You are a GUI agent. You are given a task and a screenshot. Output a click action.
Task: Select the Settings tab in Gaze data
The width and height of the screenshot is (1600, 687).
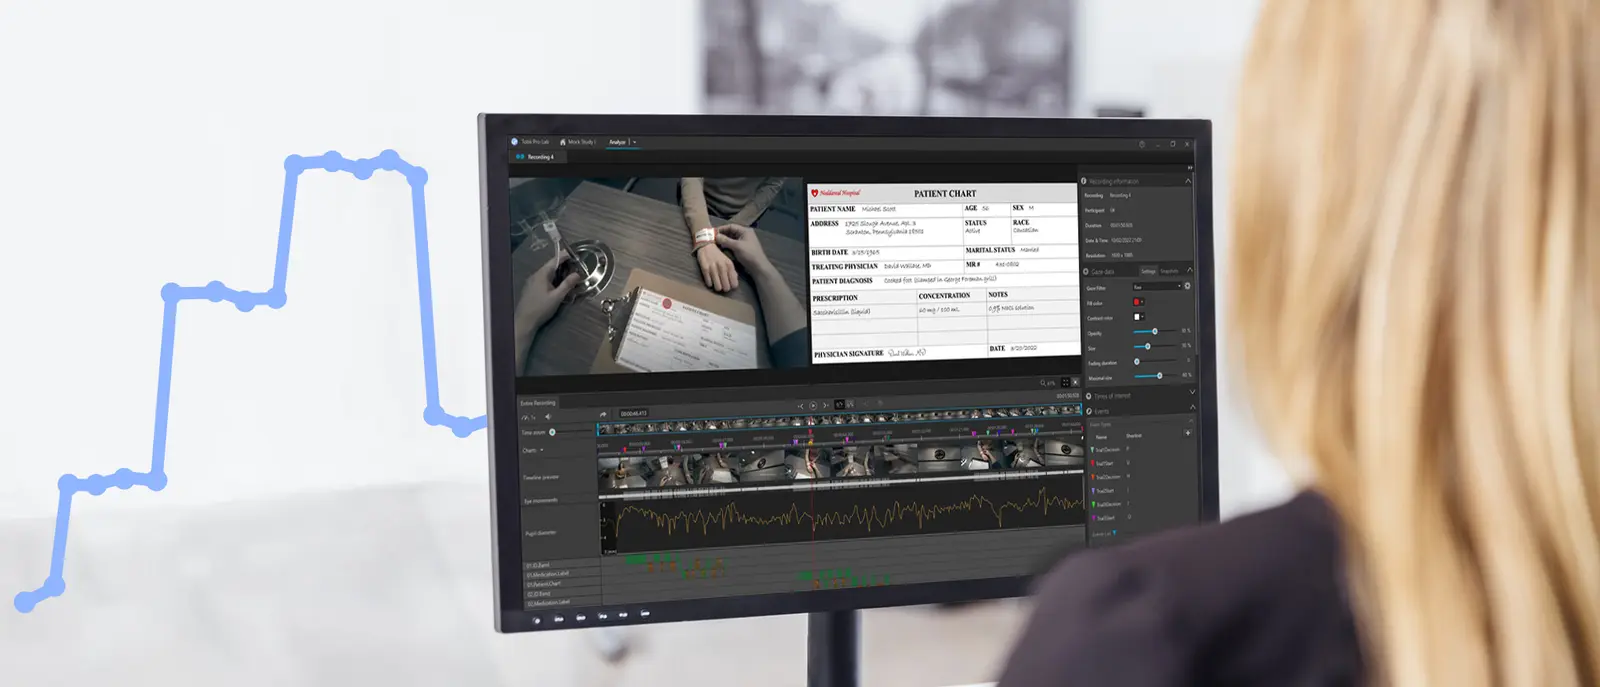coord(1148,271)
